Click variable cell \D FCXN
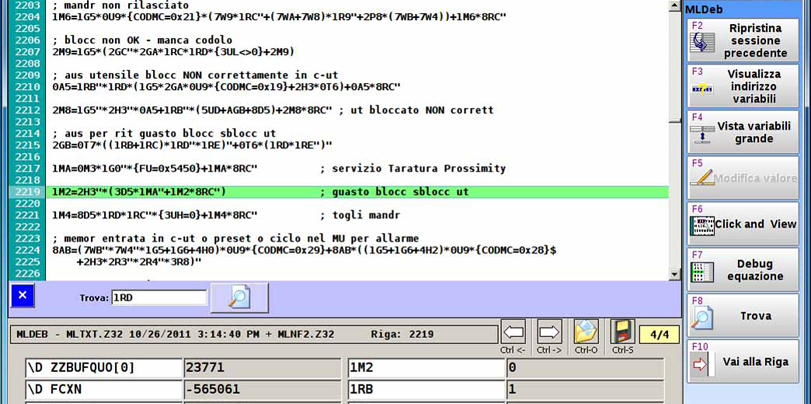The height and width of the screenshot is (404, 811). pyautogui.click(x=103, y=389)
